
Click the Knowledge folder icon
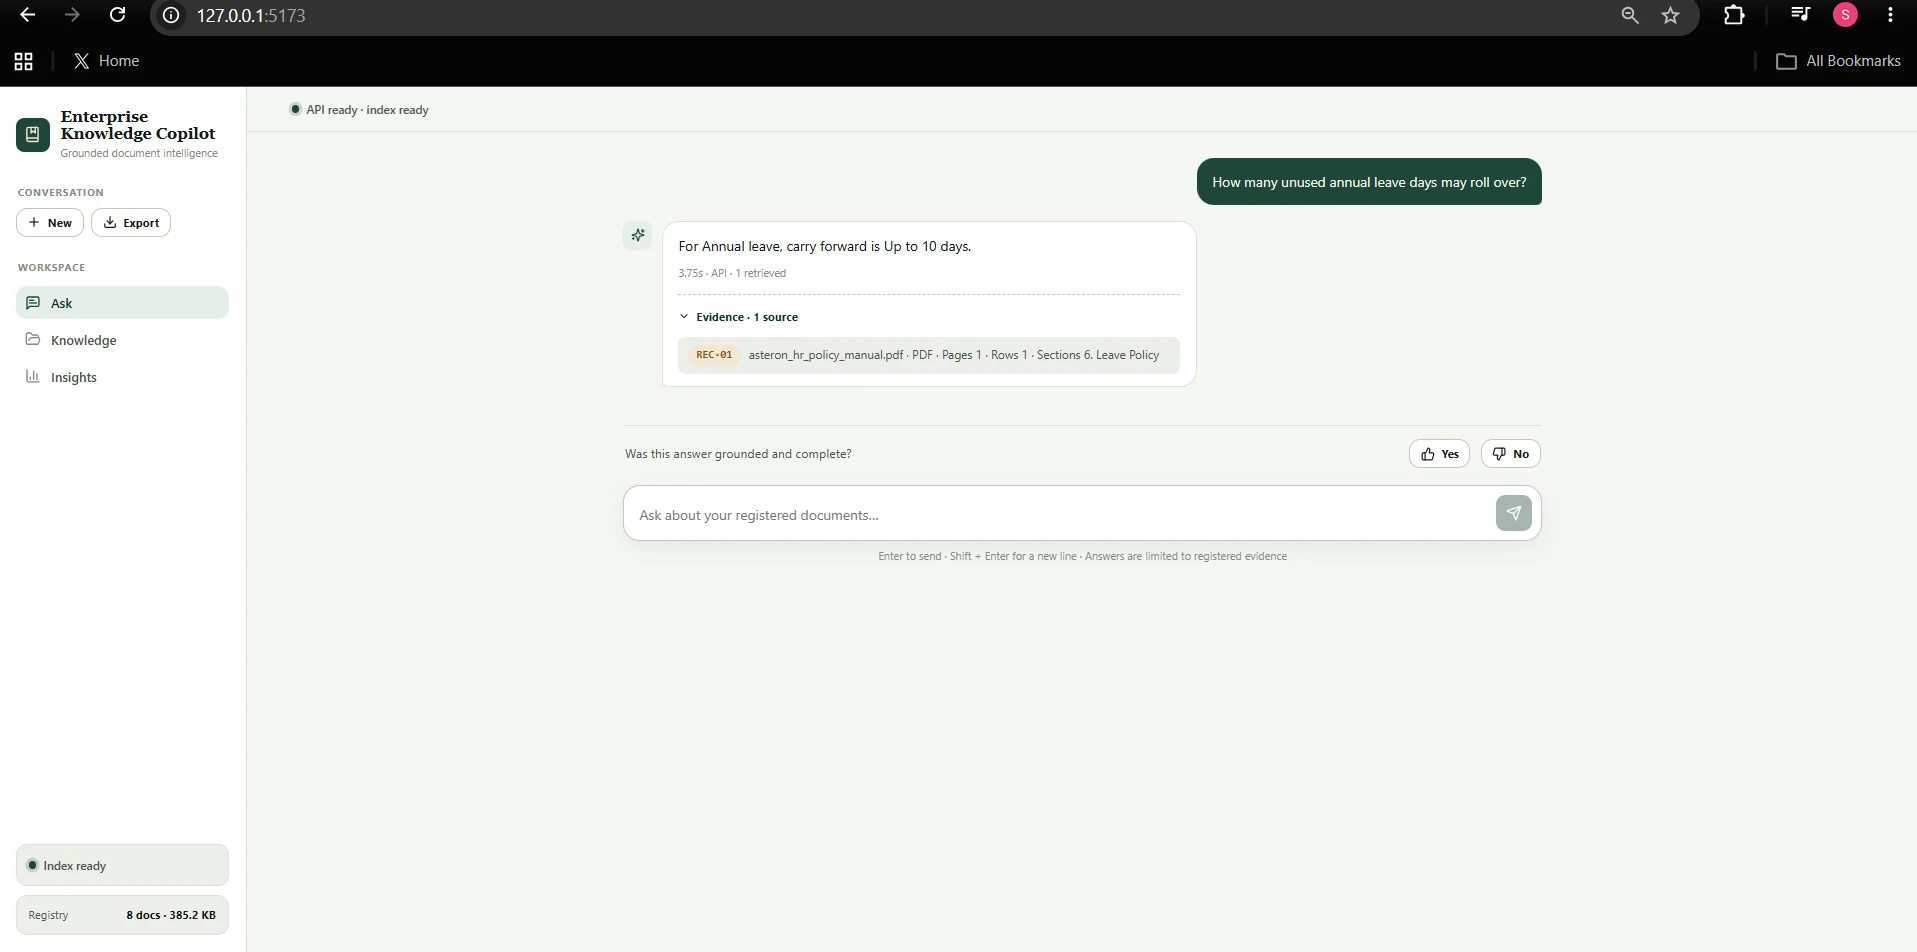tap(33, 339)
